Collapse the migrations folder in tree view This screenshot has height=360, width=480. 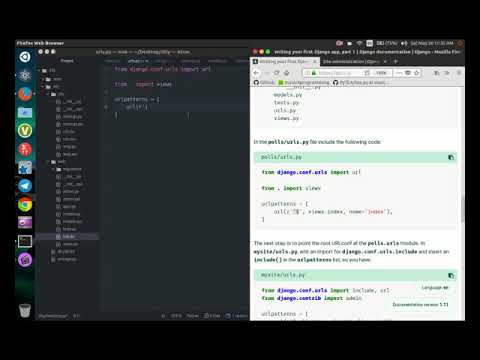[68, 169]
